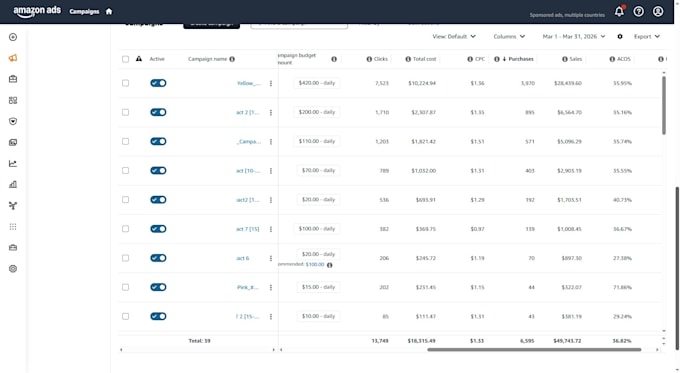This screenshot has width=680, height=373.
Task: Open the line chart sidebar icon
Action: (13, 164)
